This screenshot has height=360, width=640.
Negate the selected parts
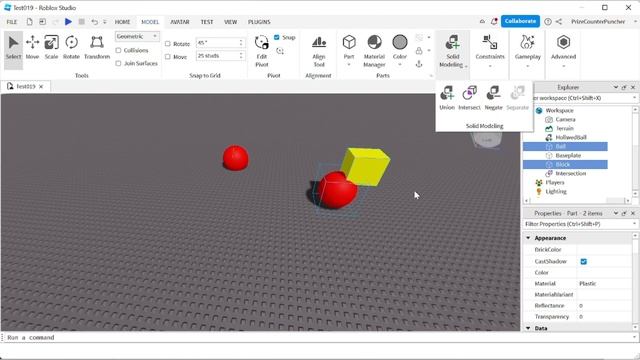point(493,98)
